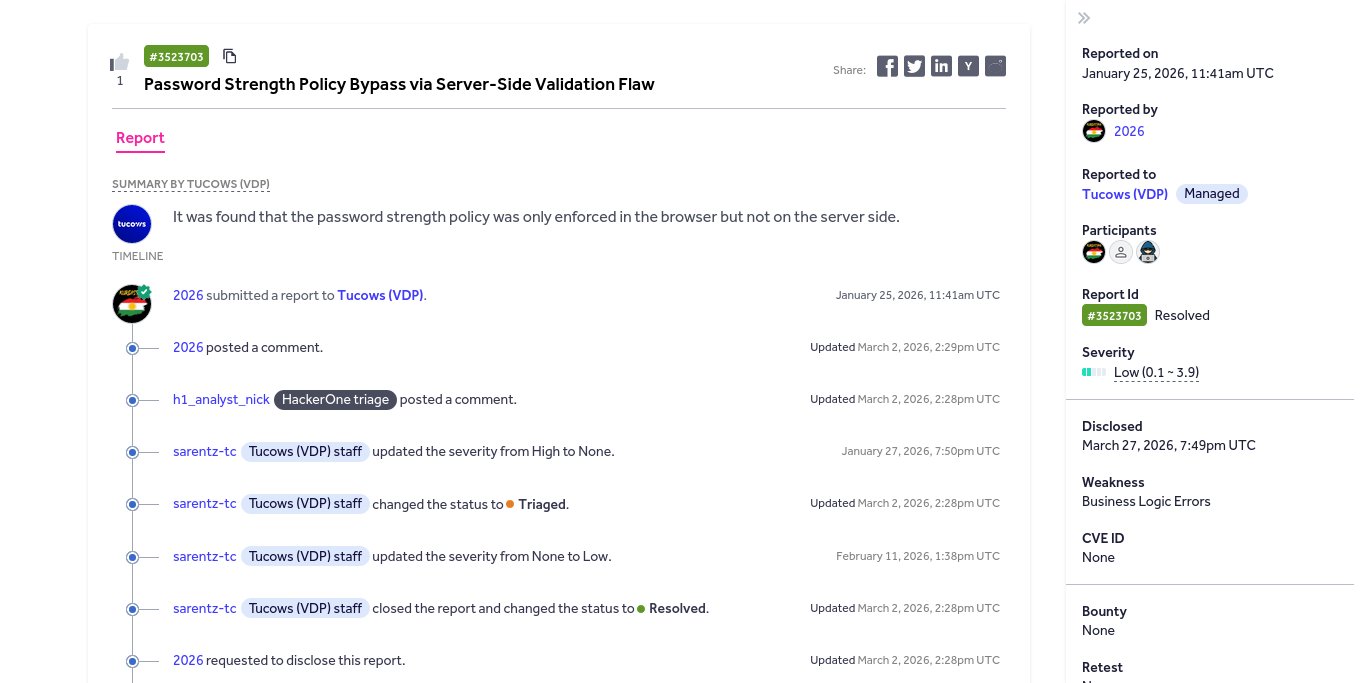Viewport: 1366px width, 683px height.
Task: Click the last share icon after Hacker News
Action: click(995, 66)
